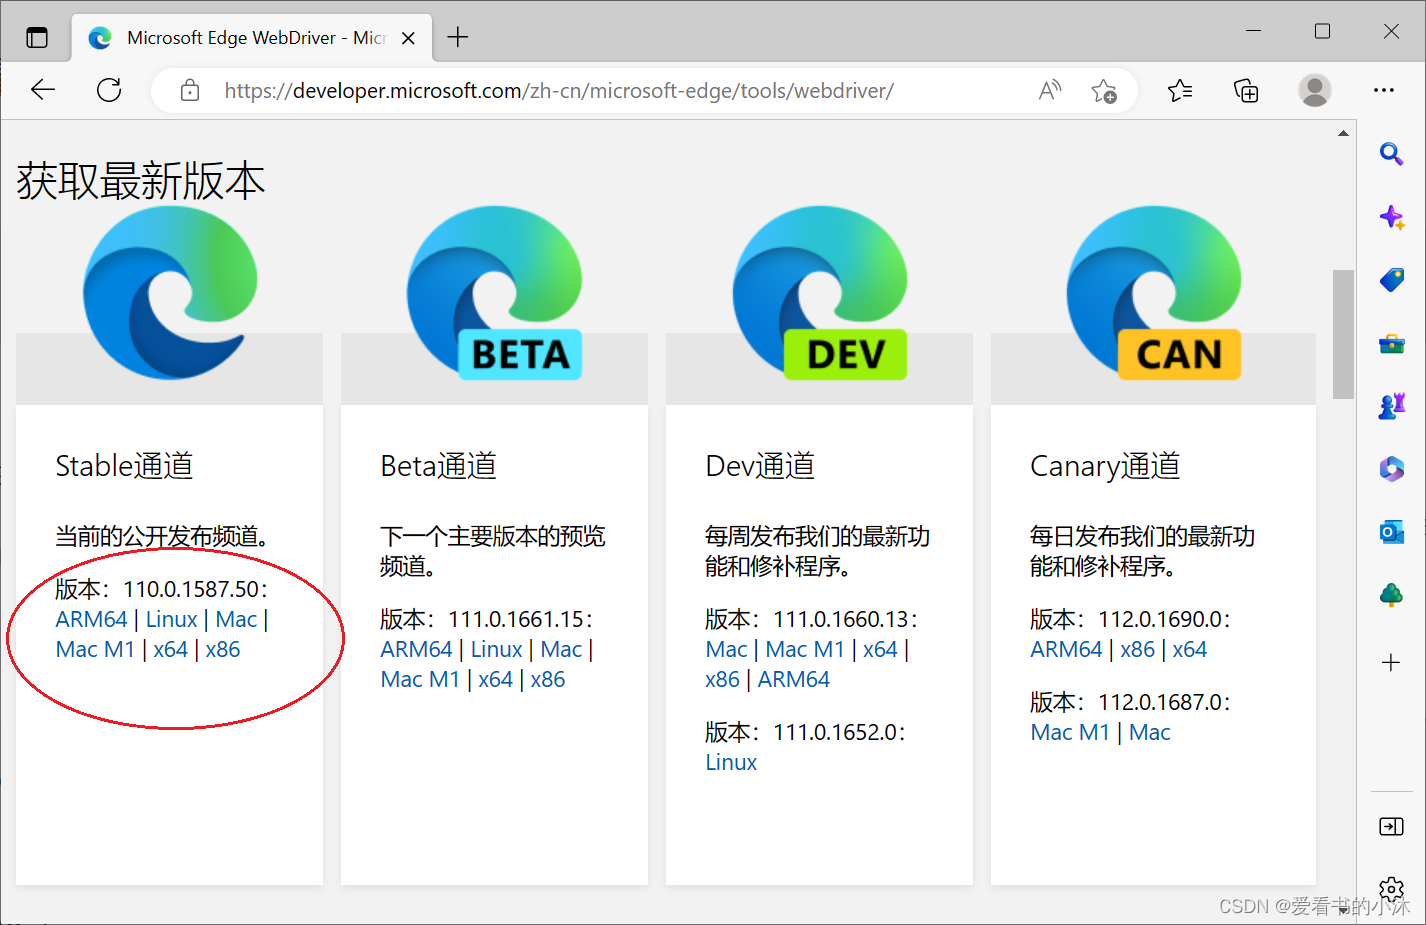
Task: Download Stable x86 driver
Action: point(223,650)
